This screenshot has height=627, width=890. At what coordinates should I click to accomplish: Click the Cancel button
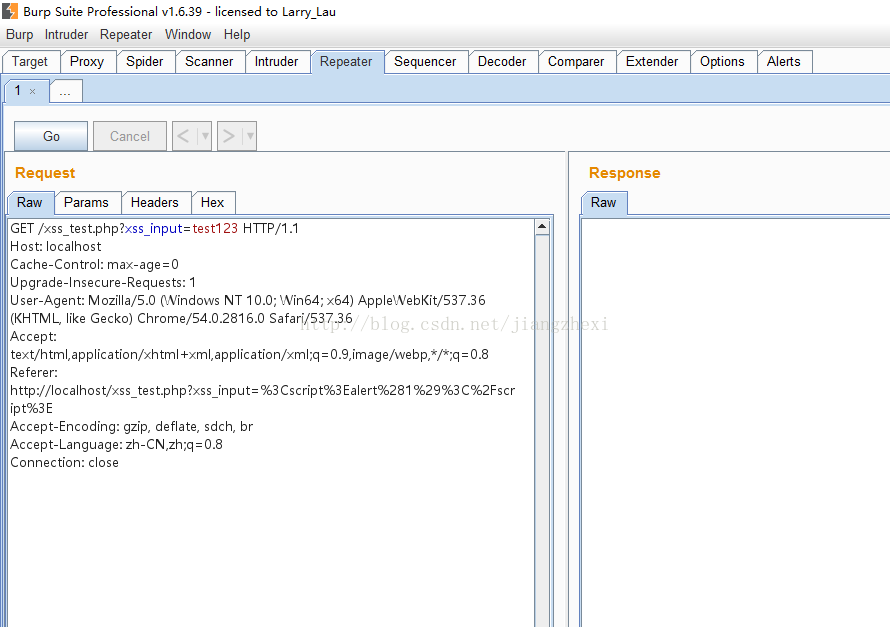pos(130,136)
